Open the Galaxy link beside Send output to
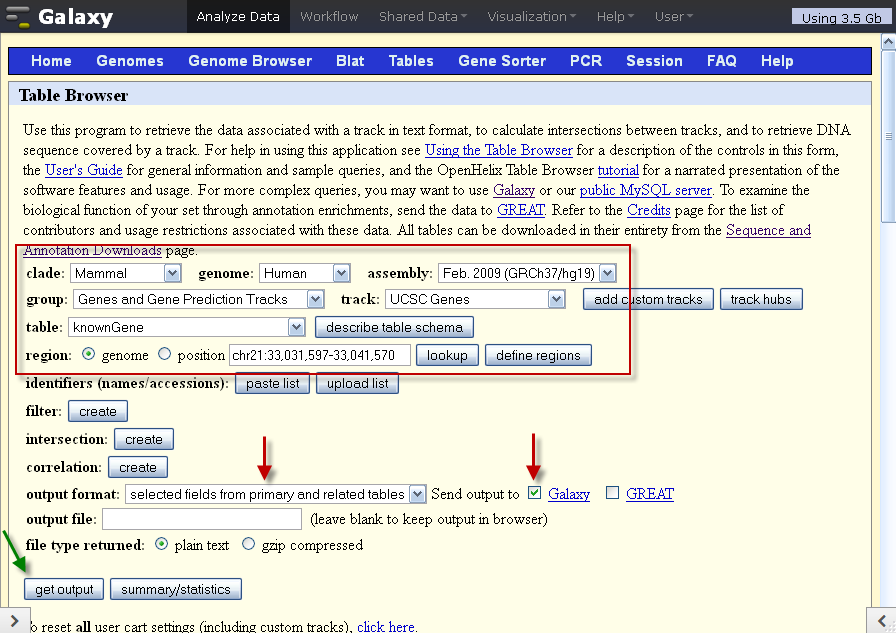This screenshot has width=896, height=633. [569, 494]
